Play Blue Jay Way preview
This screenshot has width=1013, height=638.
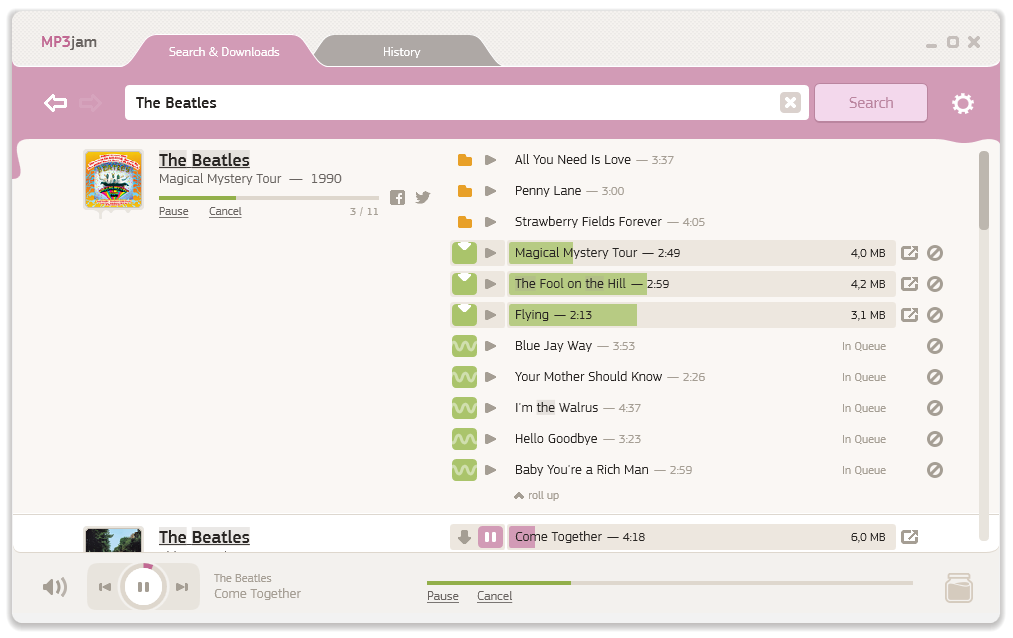point(490,346)
